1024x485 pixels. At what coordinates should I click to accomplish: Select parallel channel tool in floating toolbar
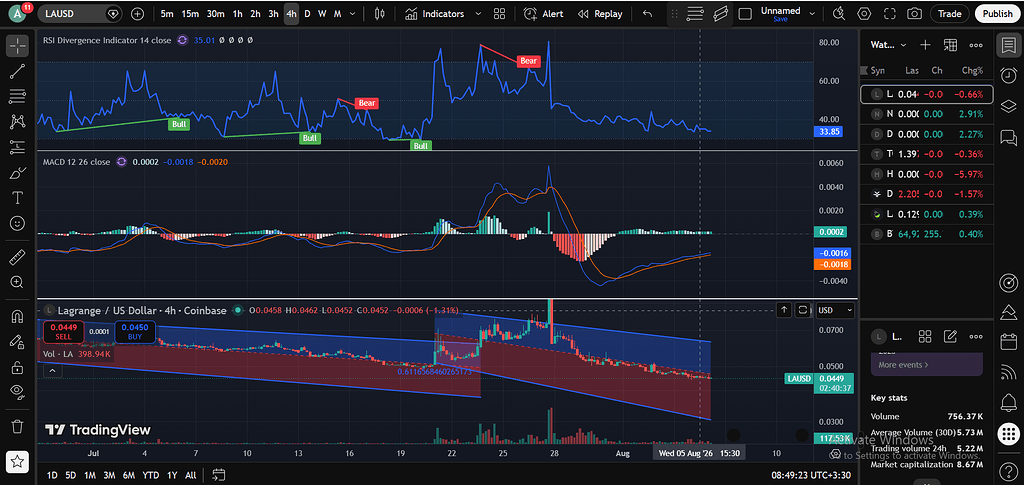720,14
